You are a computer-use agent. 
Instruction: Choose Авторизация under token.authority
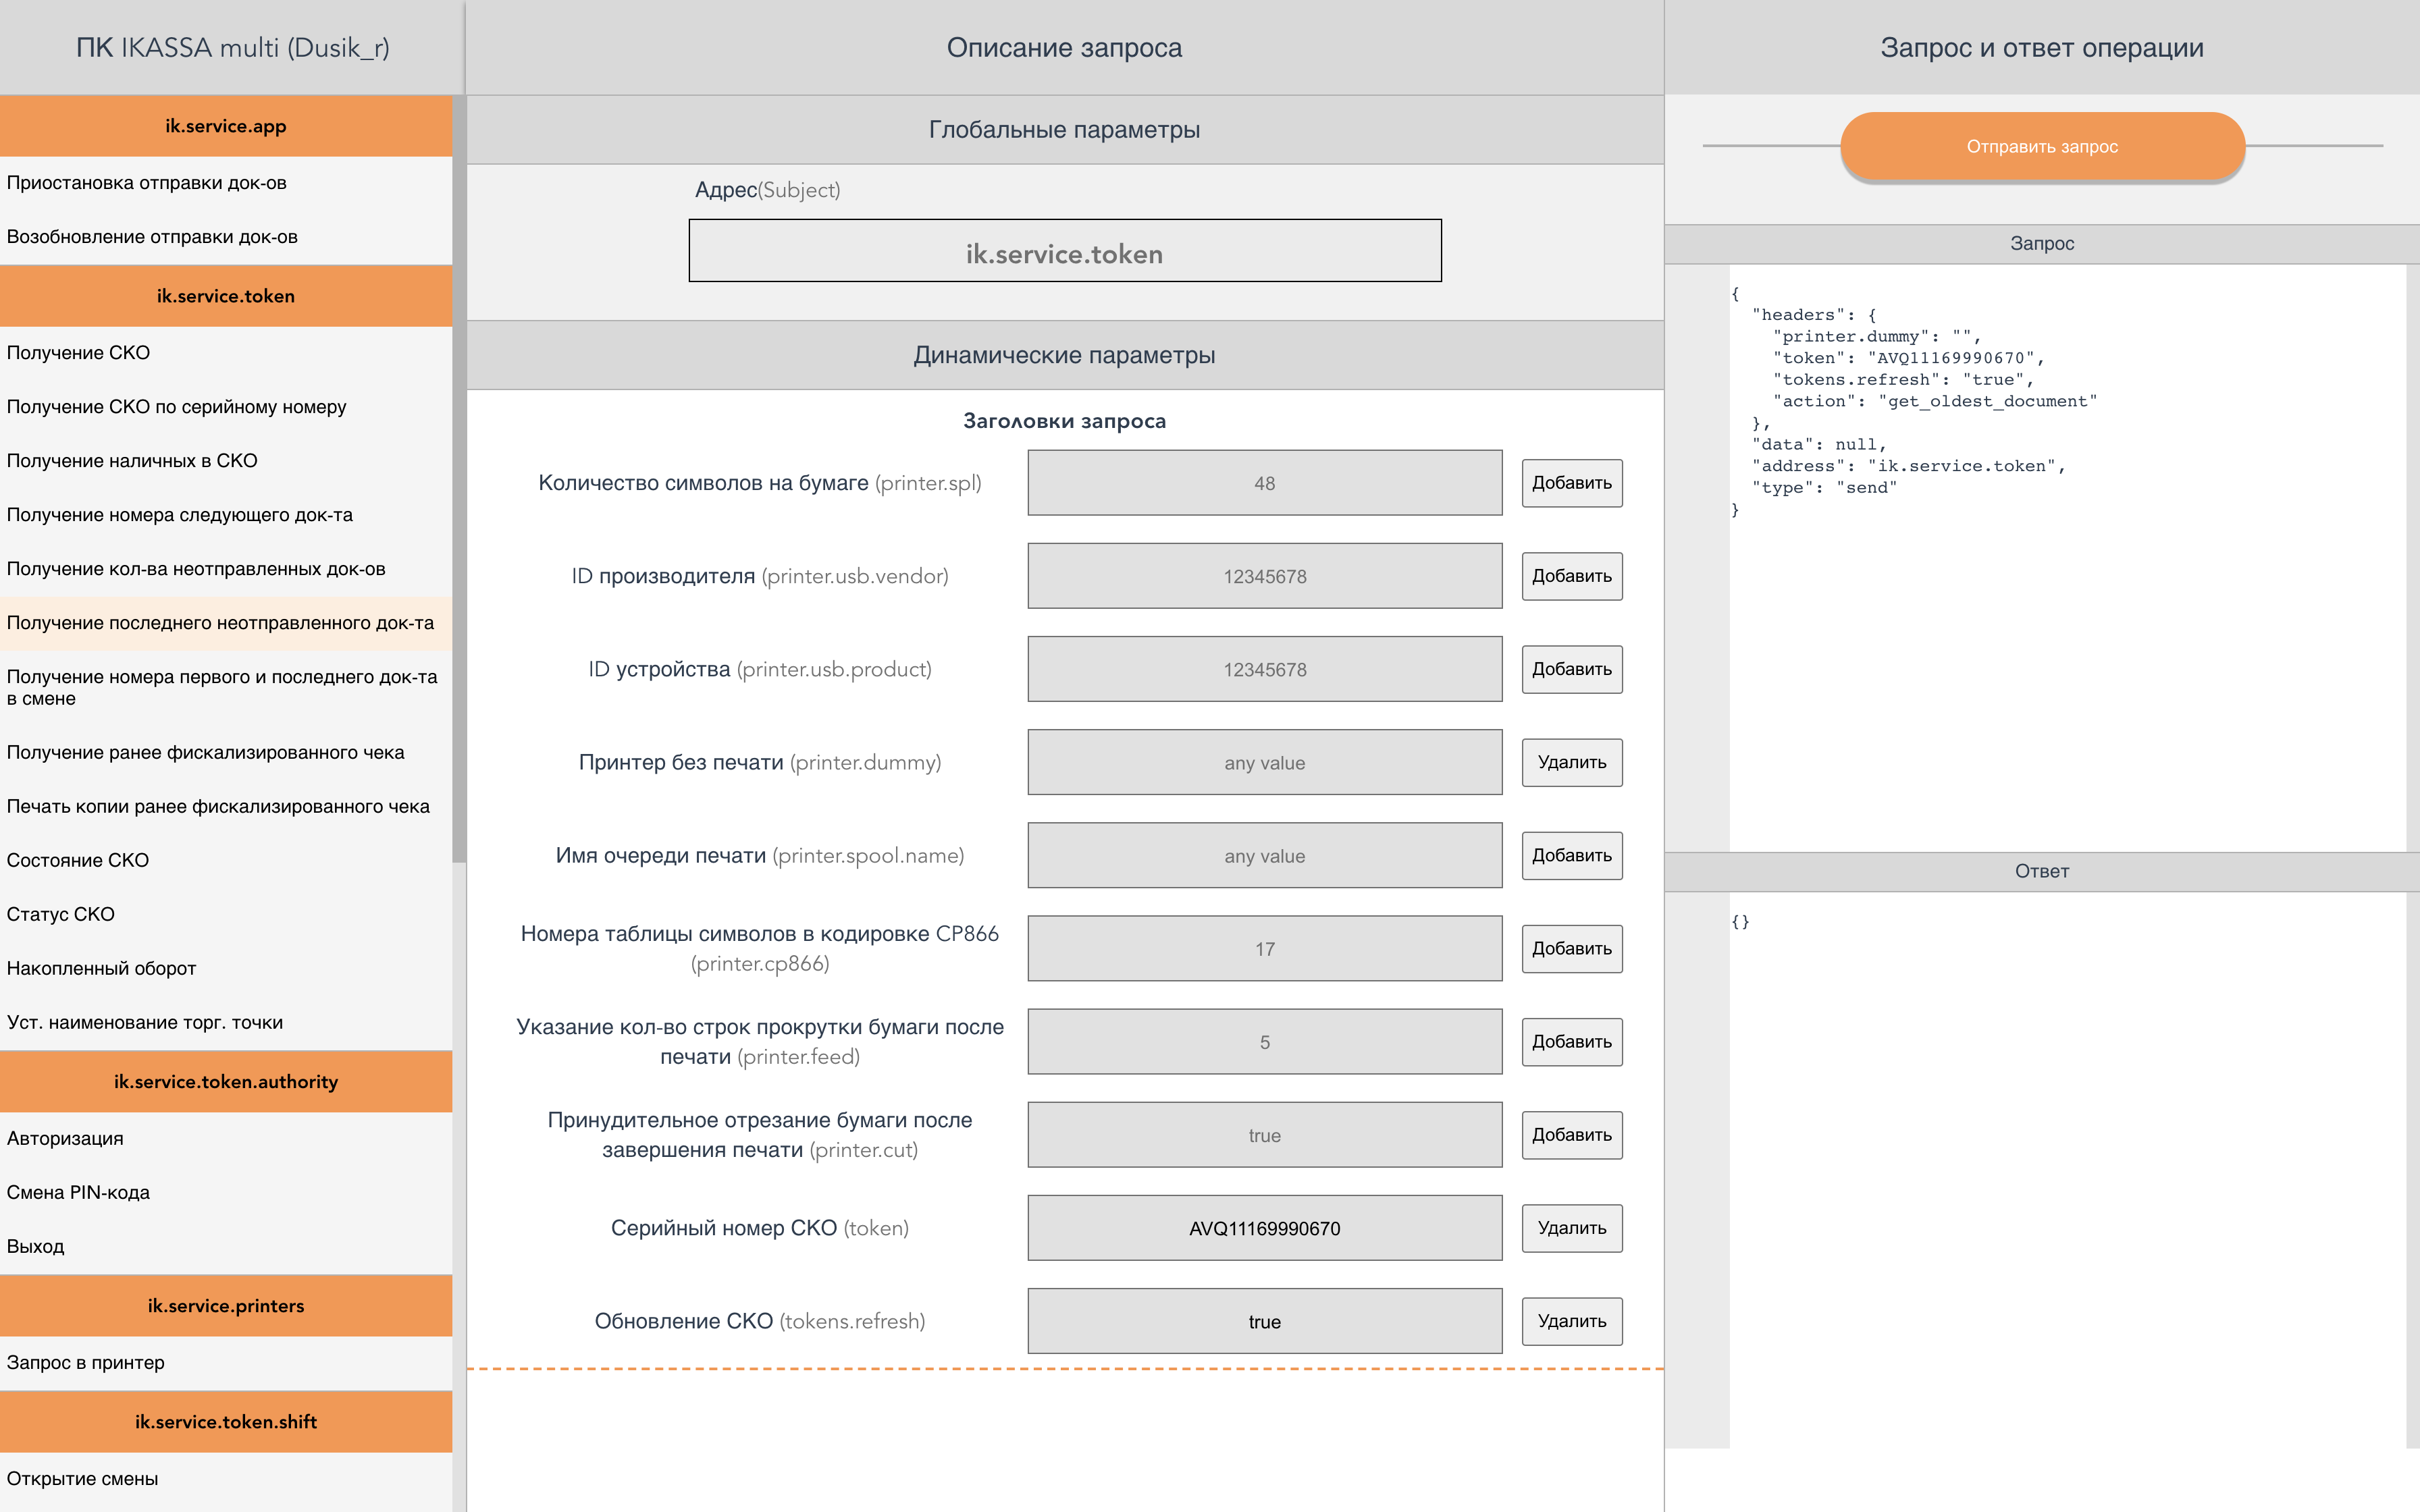[x=65, y=1138]
